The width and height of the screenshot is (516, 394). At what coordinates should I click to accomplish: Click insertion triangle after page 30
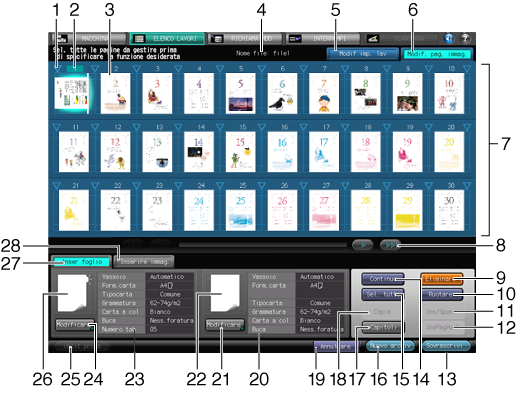pyautogui.click(x=467, y=186)
